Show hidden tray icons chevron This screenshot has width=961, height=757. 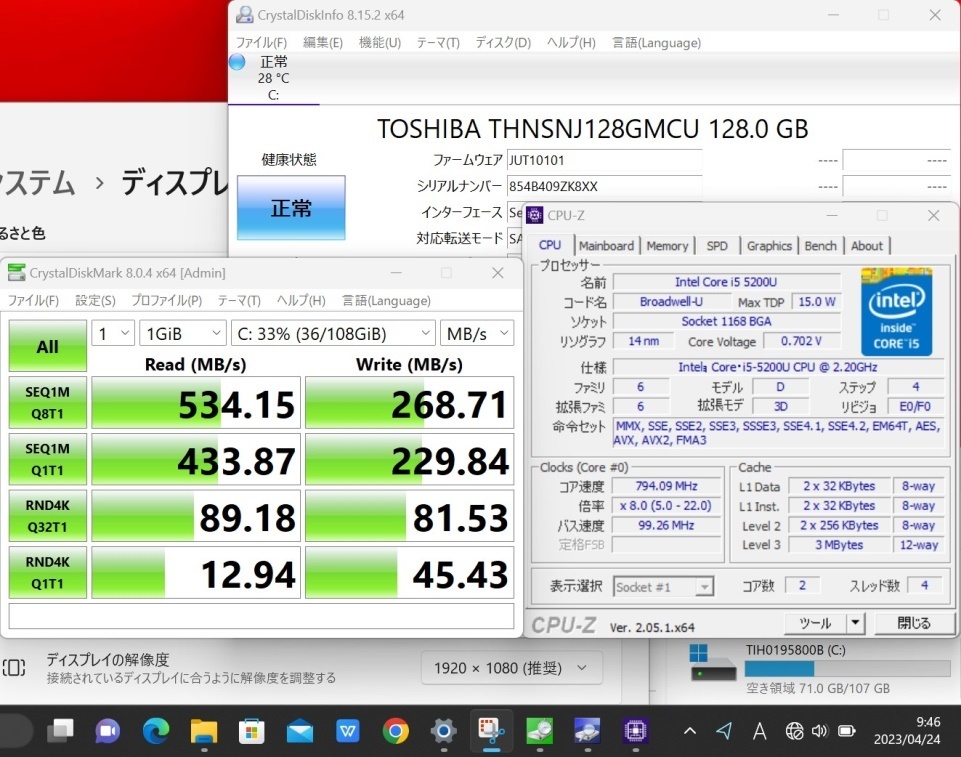[689, 730]
